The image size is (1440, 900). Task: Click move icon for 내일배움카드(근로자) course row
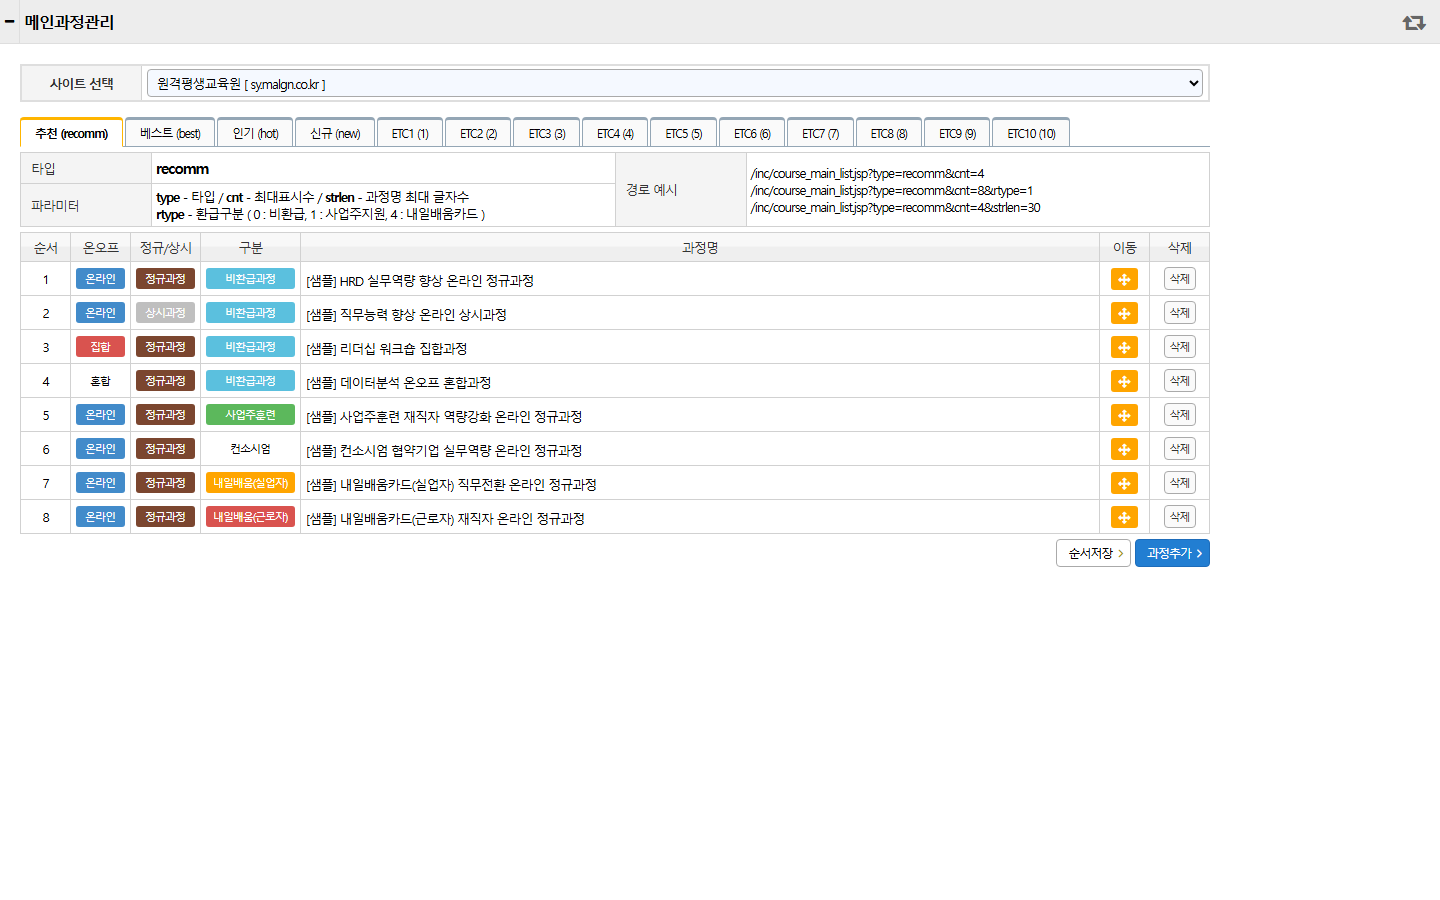pyautogui.click(x=1124, y=518)
